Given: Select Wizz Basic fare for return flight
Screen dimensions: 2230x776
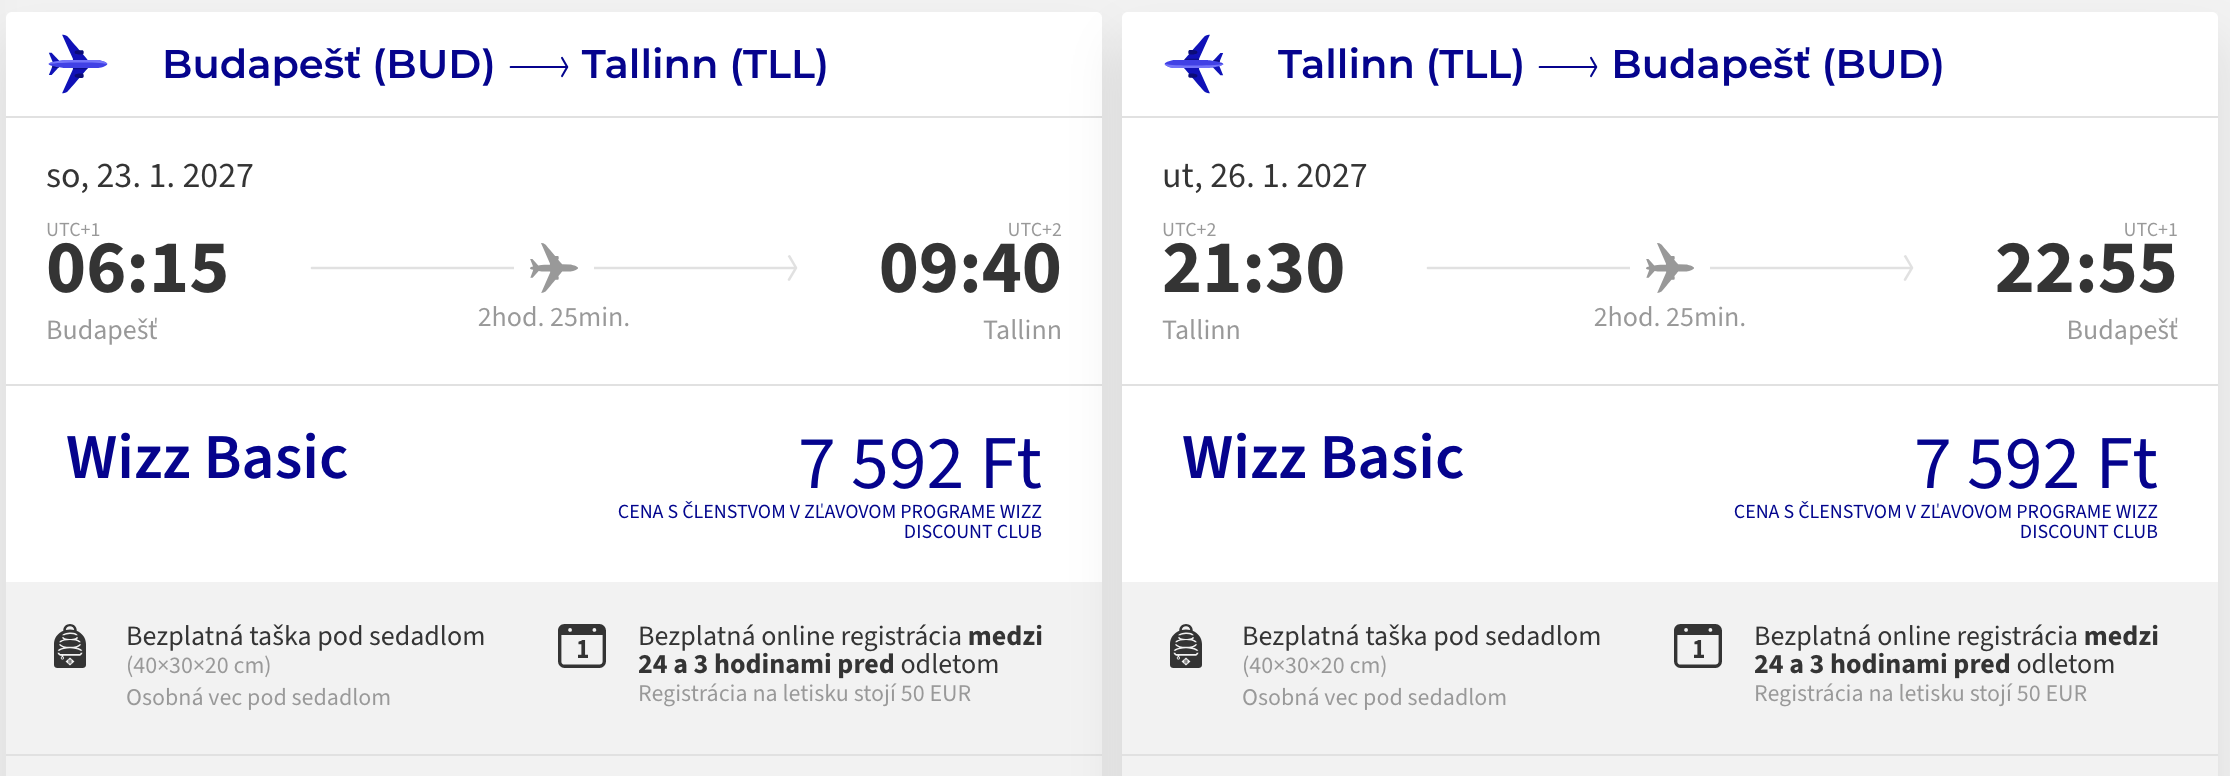Looking at the screenshot, I should point(1323,458).
